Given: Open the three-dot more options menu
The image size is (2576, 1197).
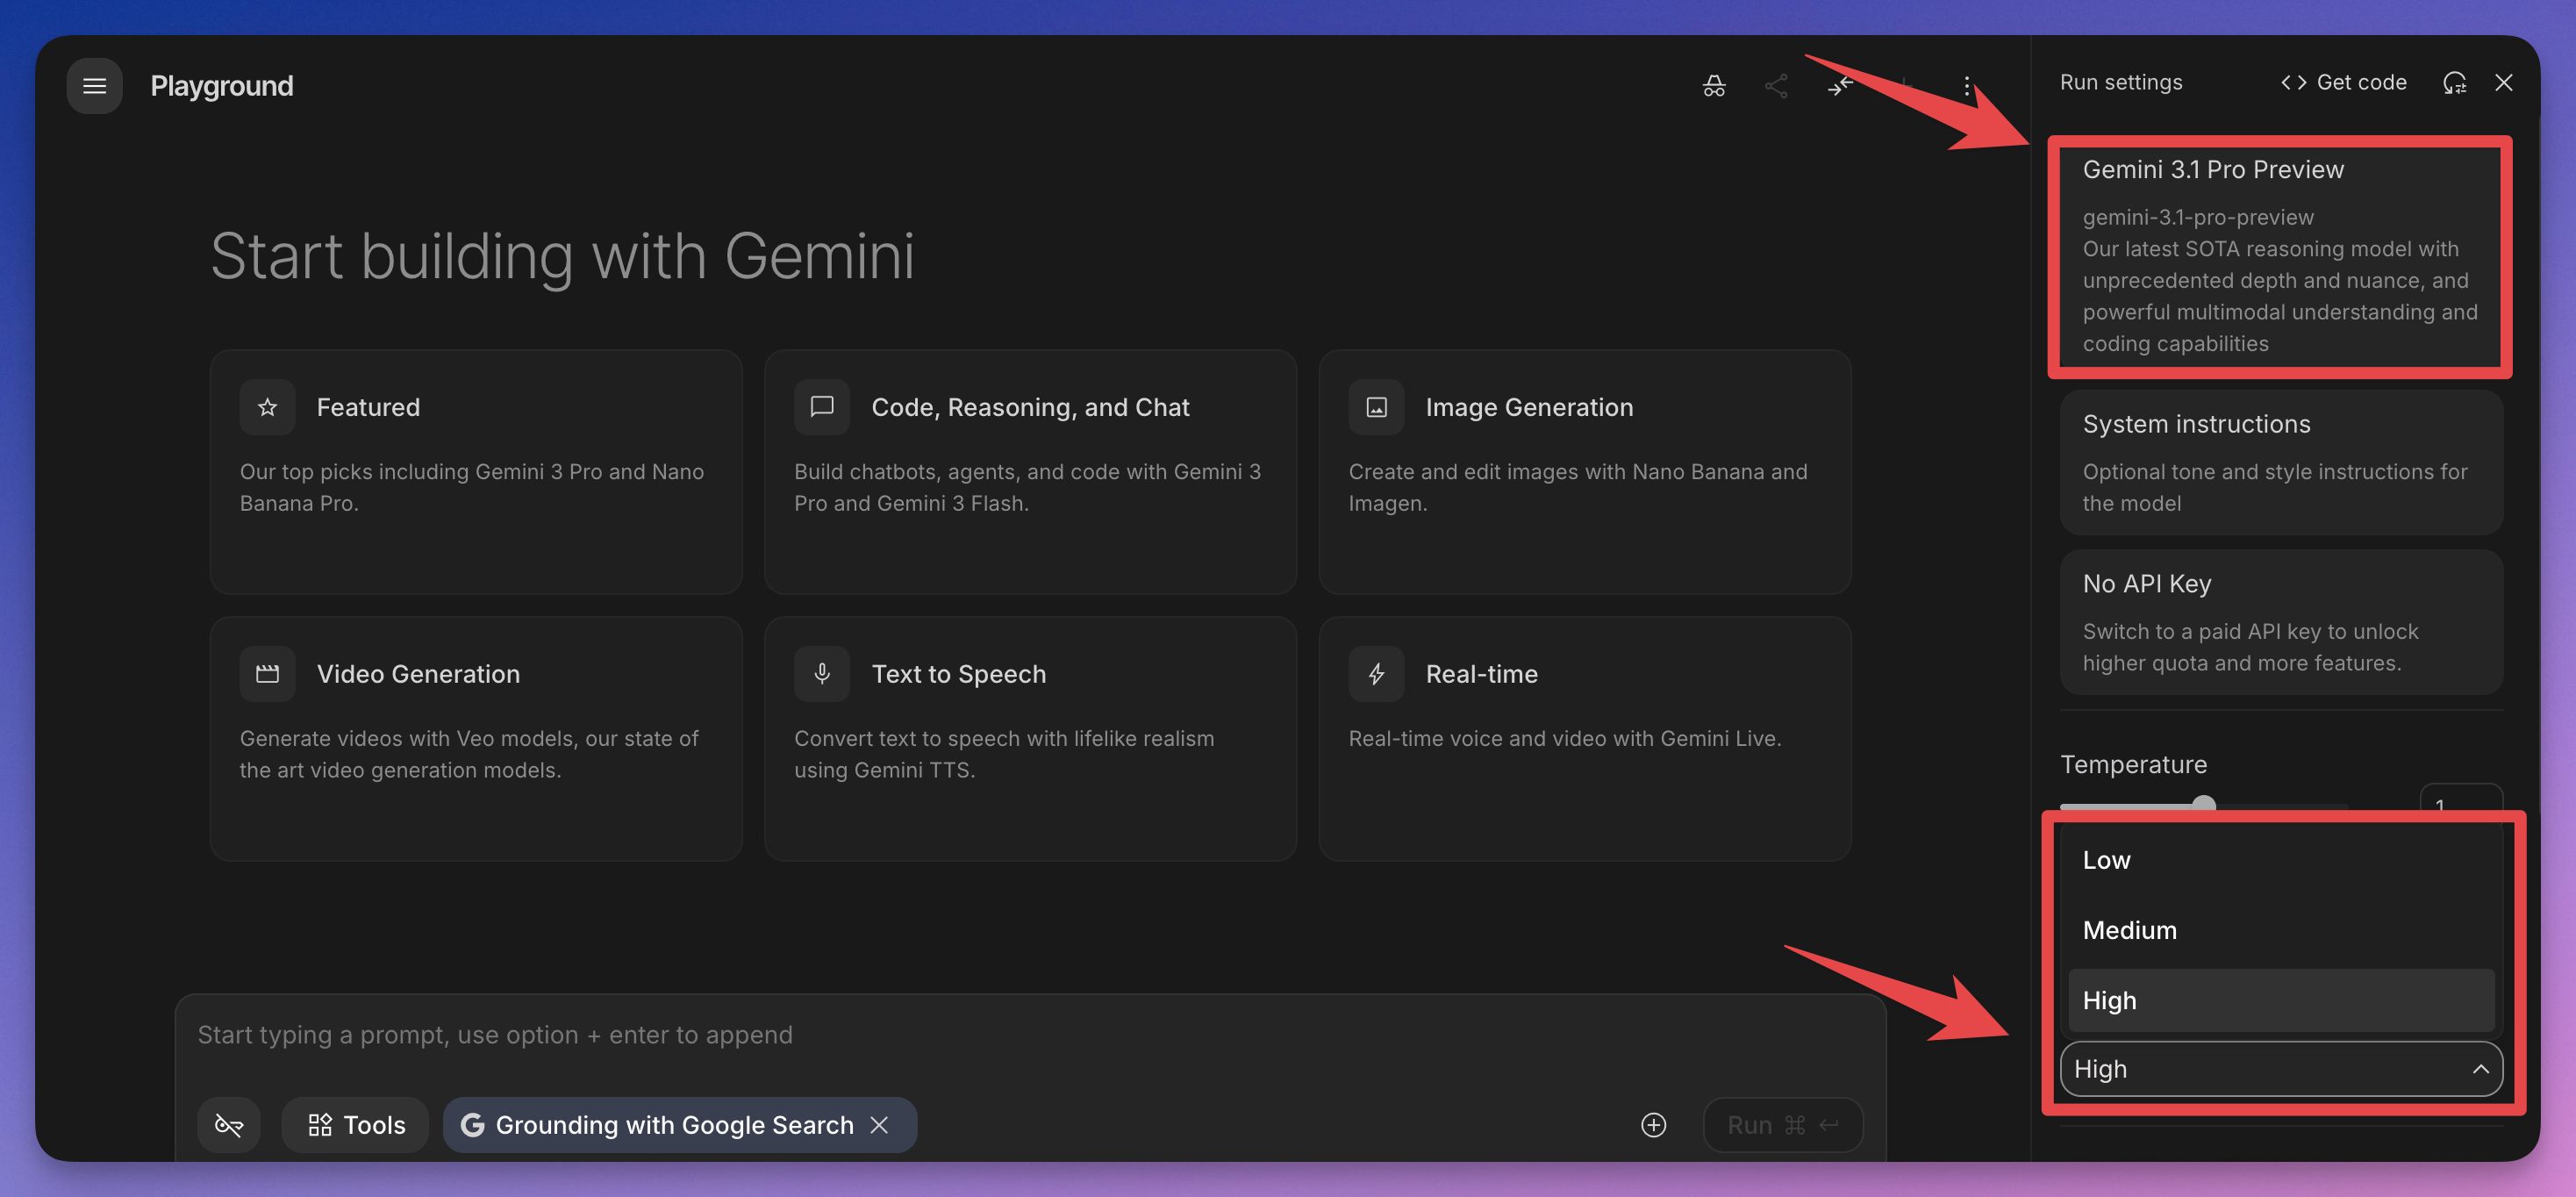Looking at the screenshot, I should point(1966,86).
